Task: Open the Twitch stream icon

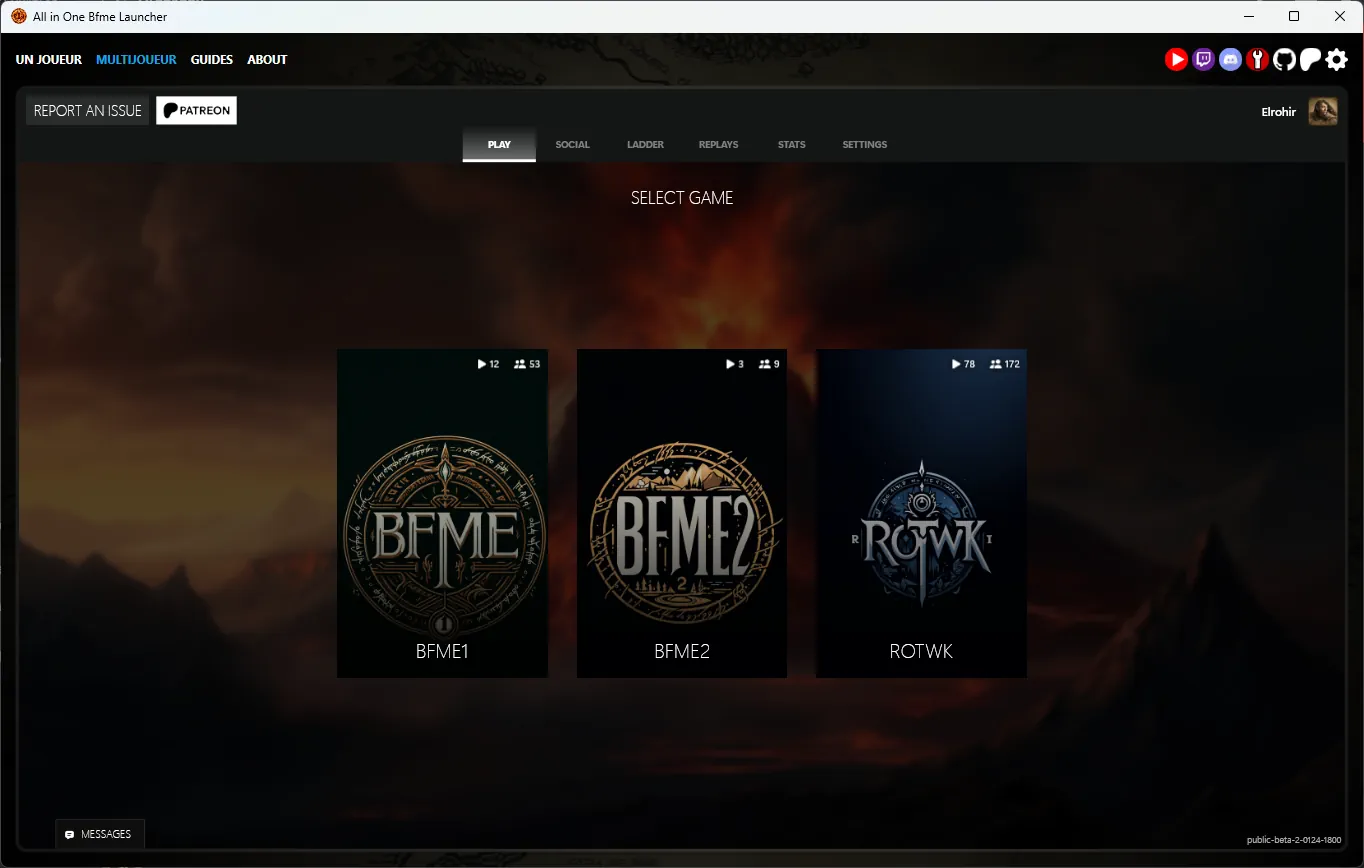Action: (1203, 60)
